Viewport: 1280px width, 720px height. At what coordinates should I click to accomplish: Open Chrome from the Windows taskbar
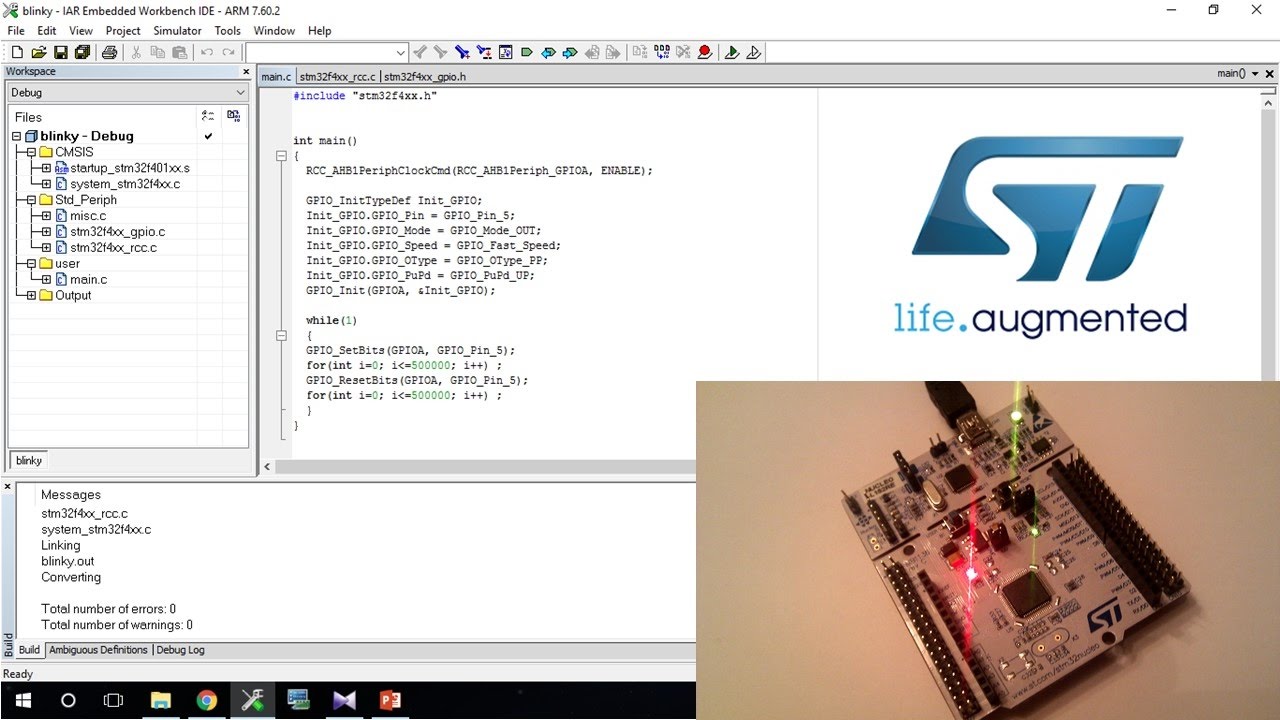[206, 700]
